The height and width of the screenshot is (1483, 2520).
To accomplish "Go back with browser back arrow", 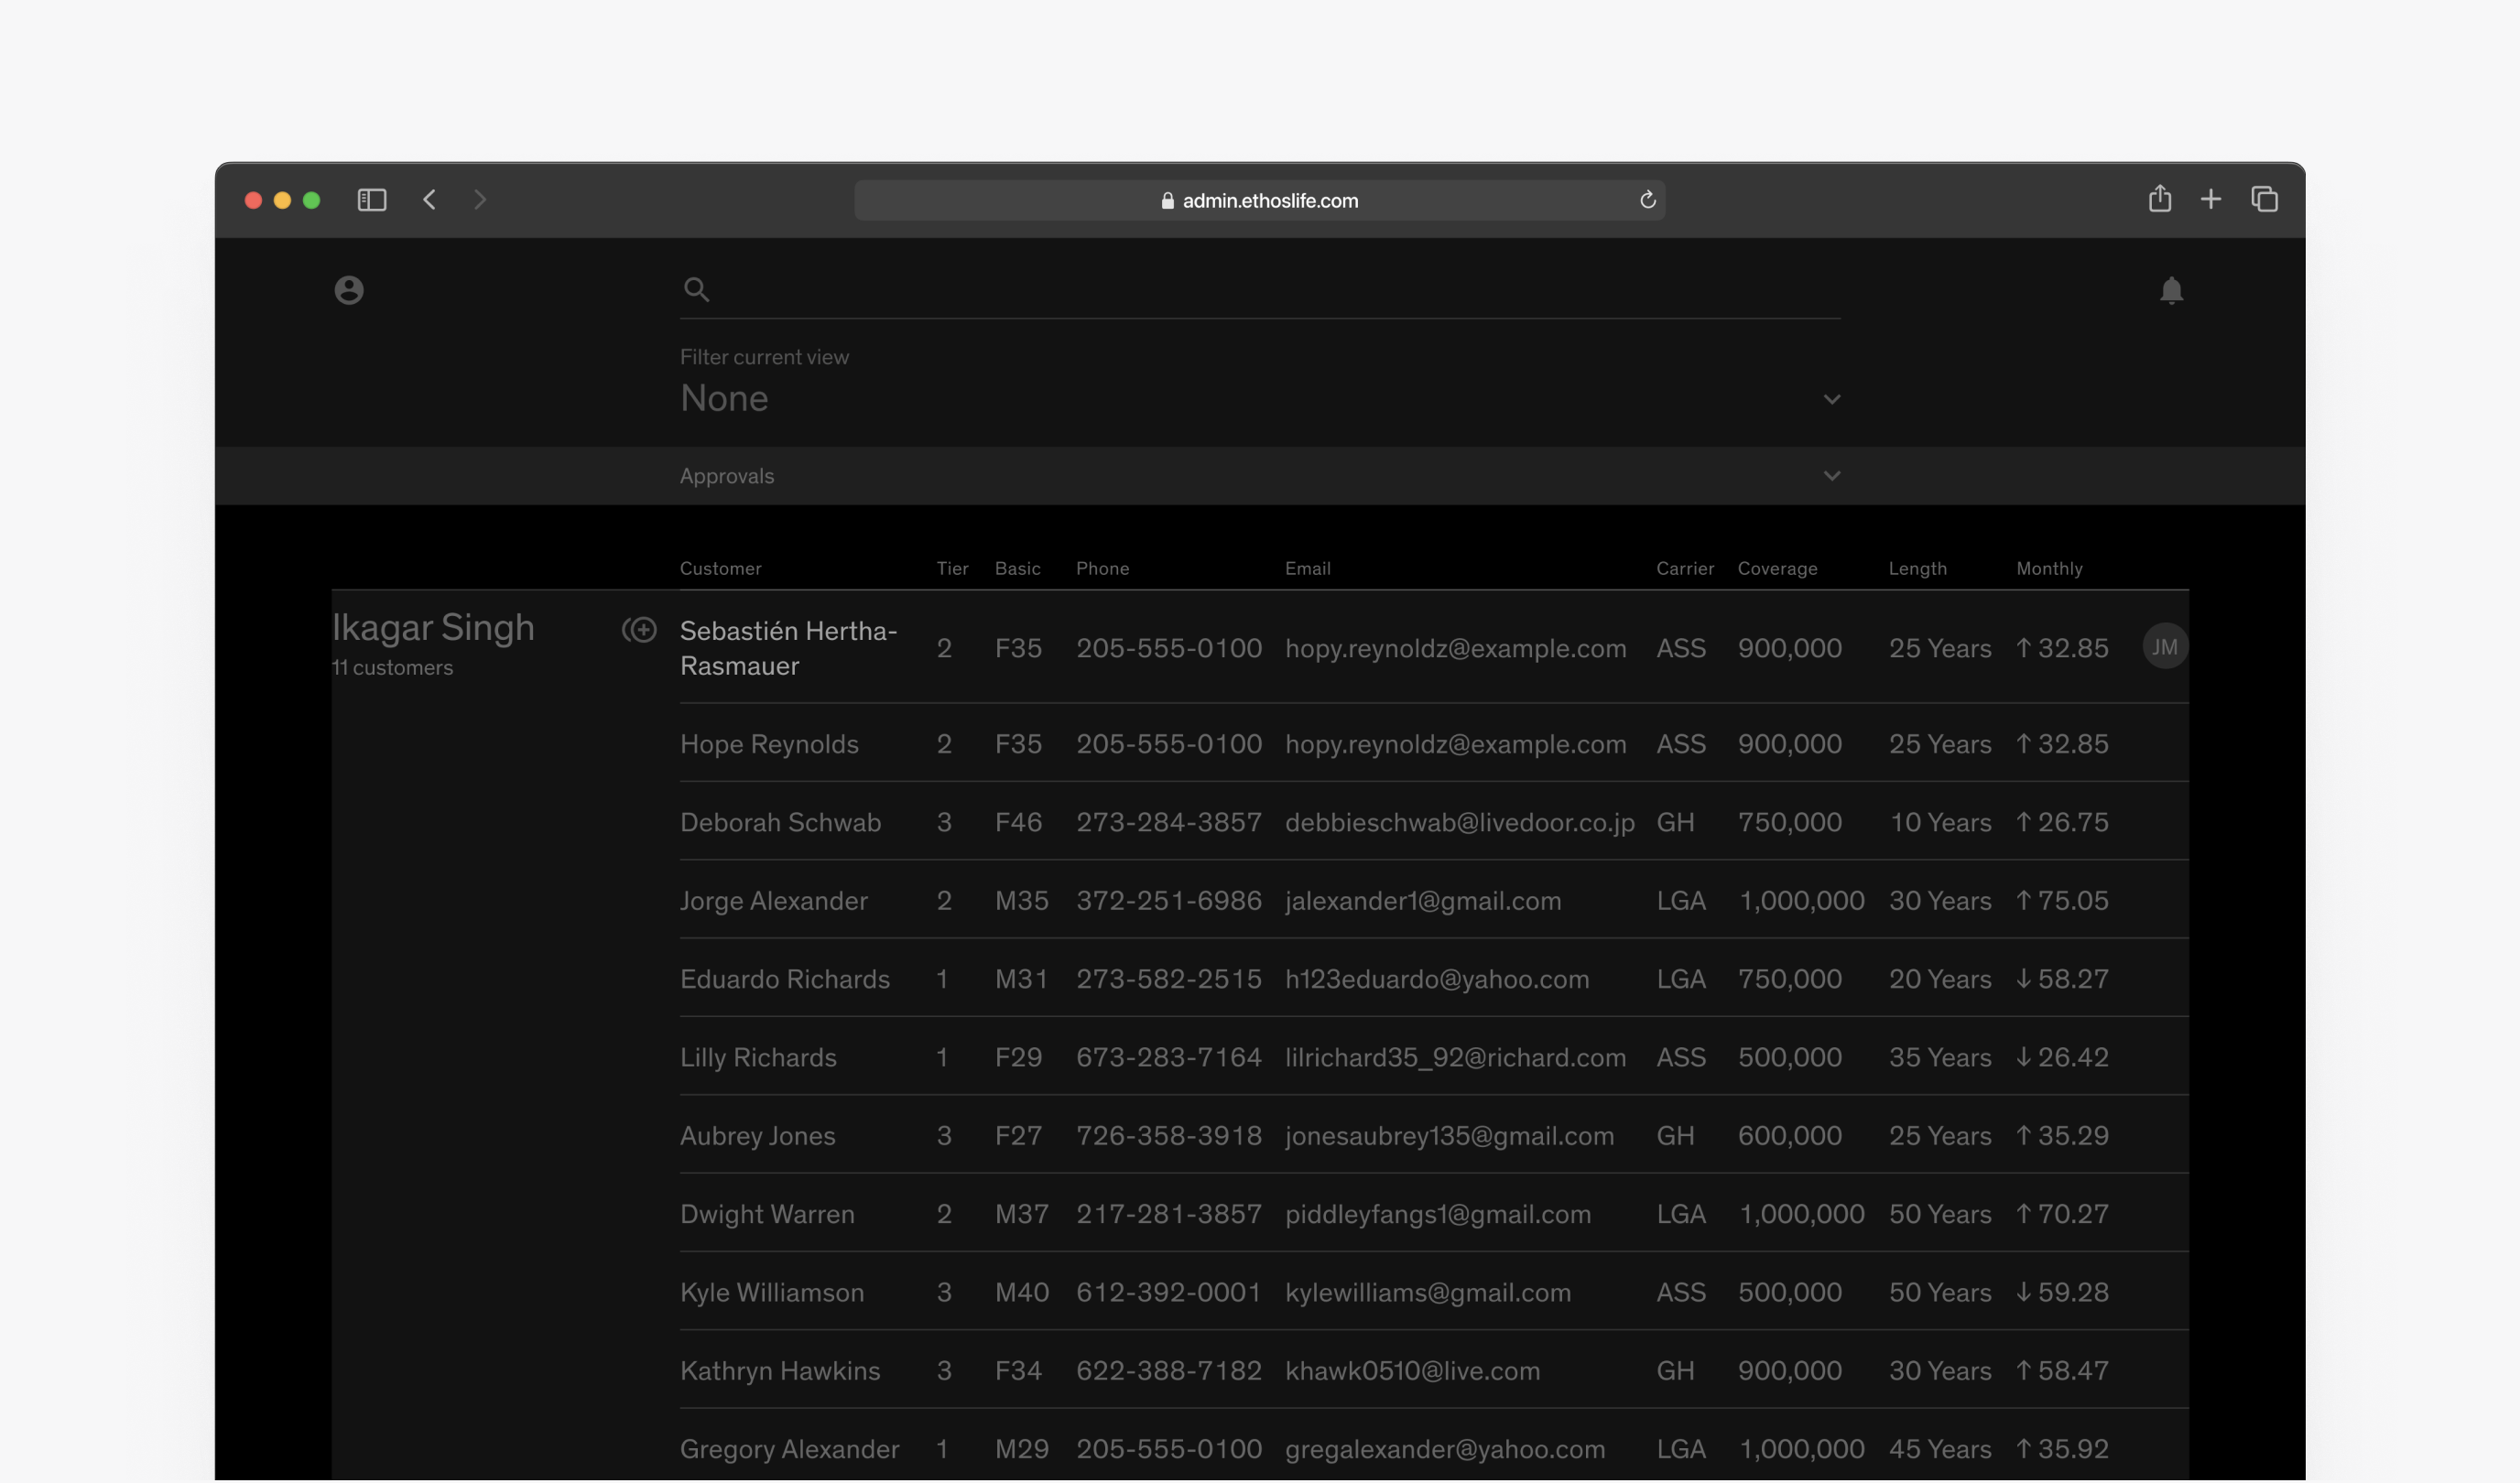I will click(x=430, y=200).
